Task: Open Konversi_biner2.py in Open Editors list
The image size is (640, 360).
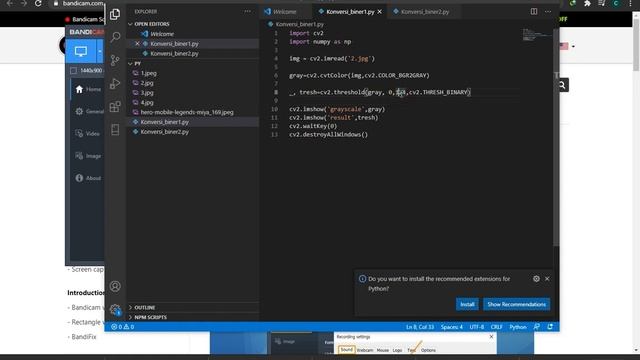Action: [x=174, y=53]
